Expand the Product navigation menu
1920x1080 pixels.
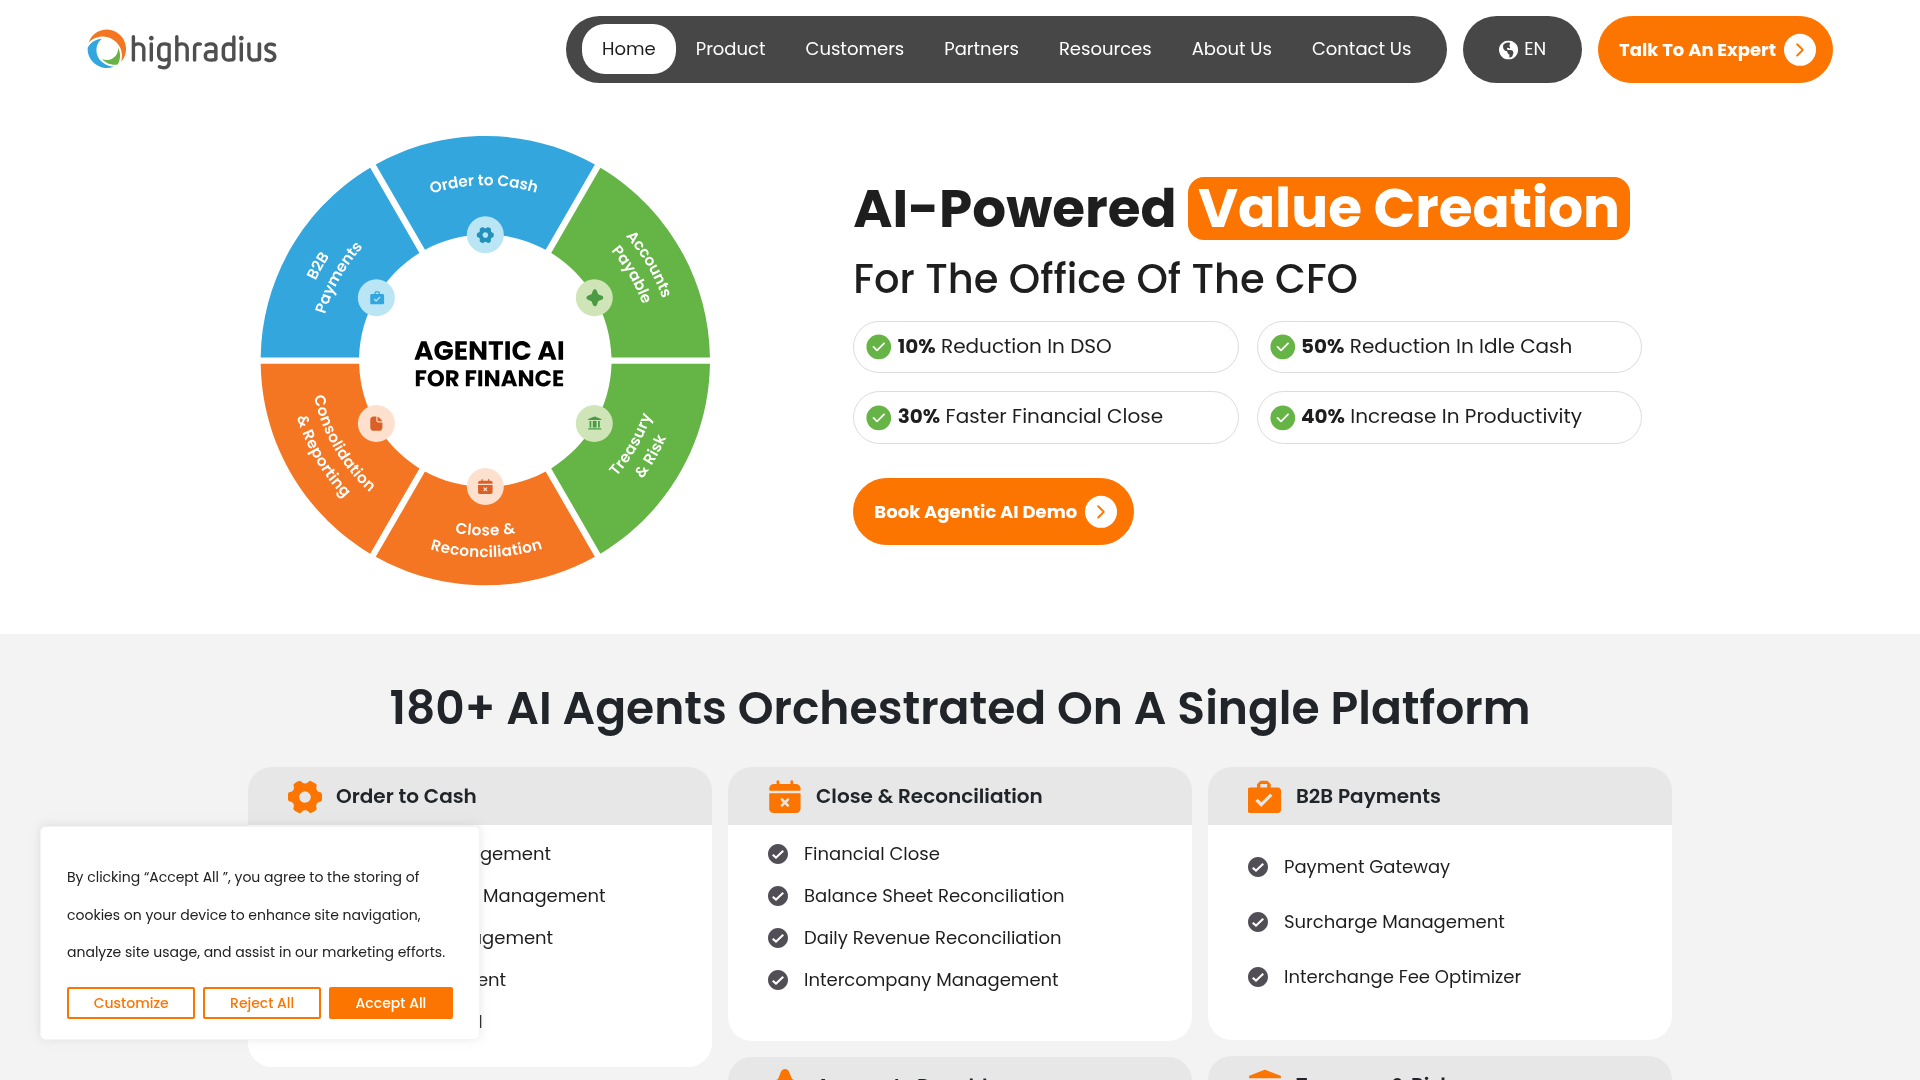coord(730,49)
